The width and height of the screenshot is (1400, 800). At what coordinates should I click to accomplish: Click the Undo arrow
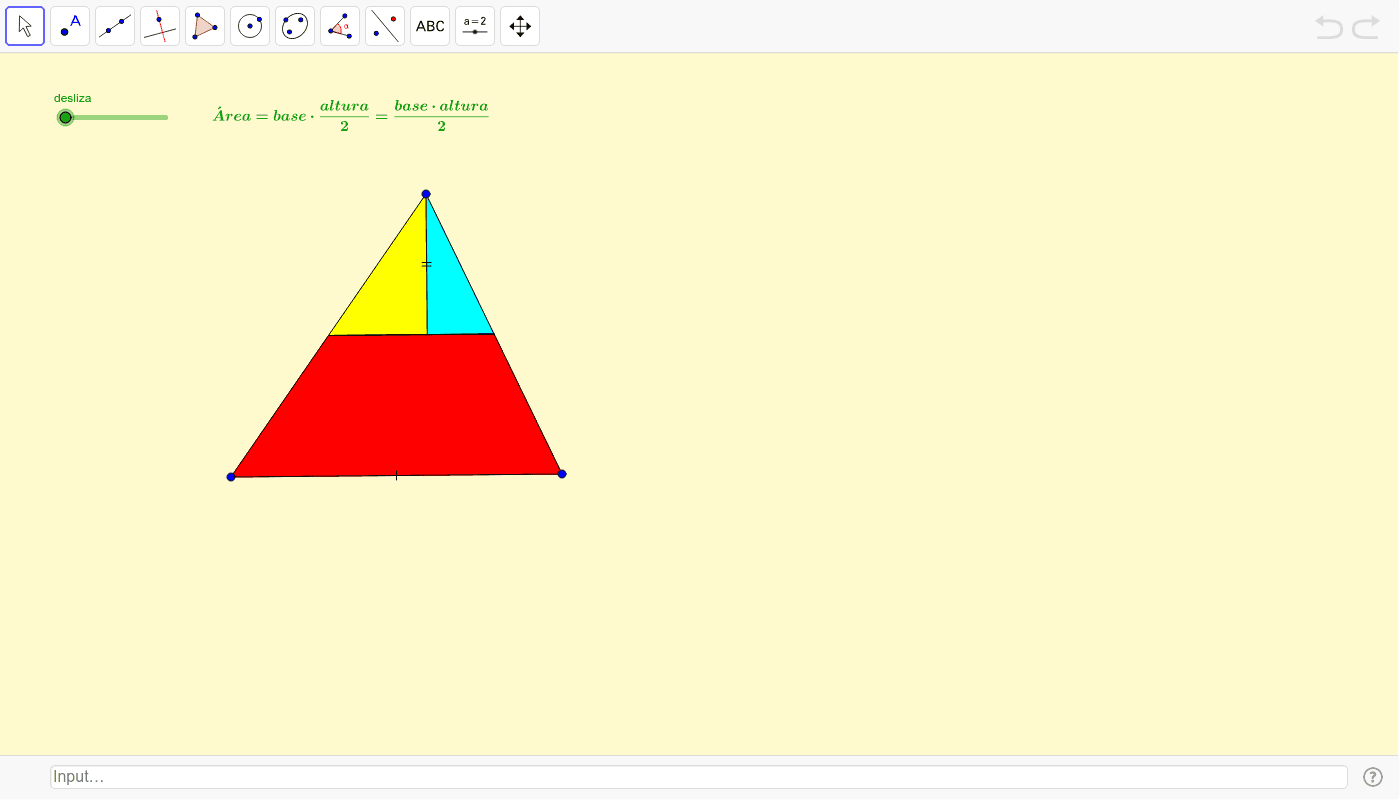tap(1329, 27)
